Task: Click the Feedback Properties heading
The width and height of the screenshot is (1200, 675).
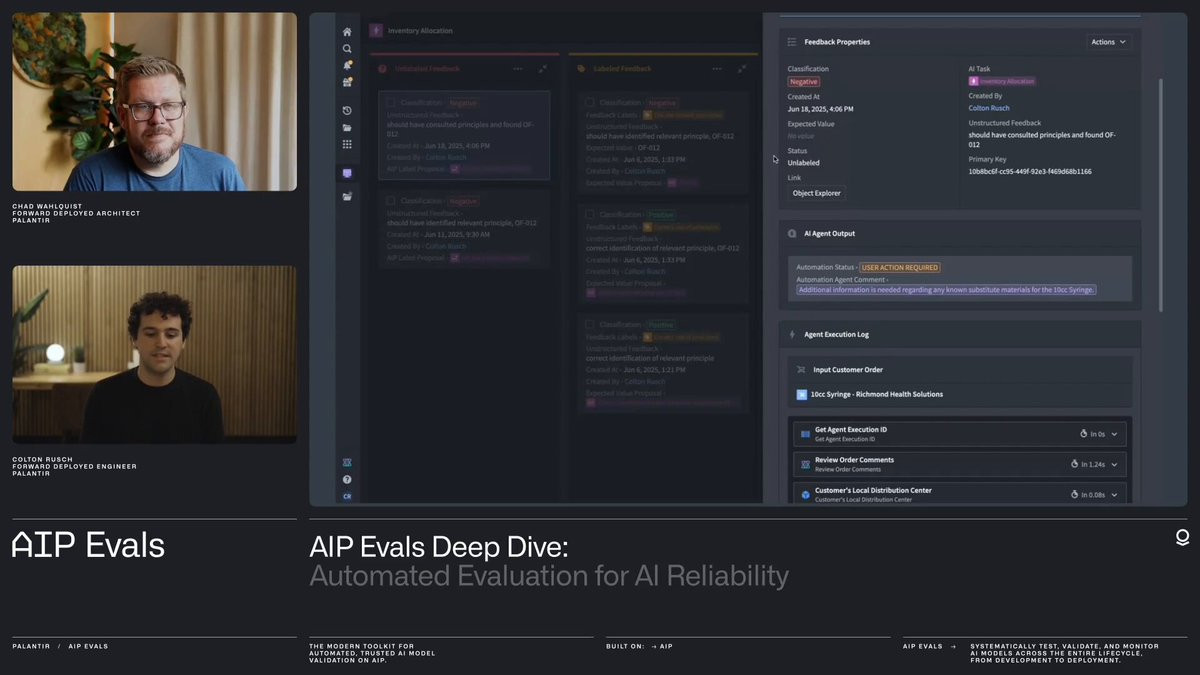Action: coord(837,42)
